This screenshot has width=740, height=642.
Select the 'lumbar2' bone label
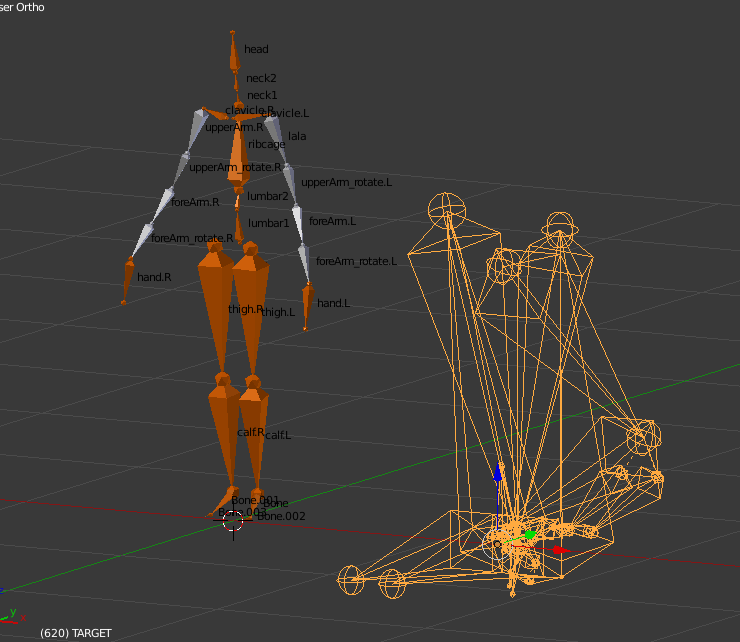click(268, 196)
